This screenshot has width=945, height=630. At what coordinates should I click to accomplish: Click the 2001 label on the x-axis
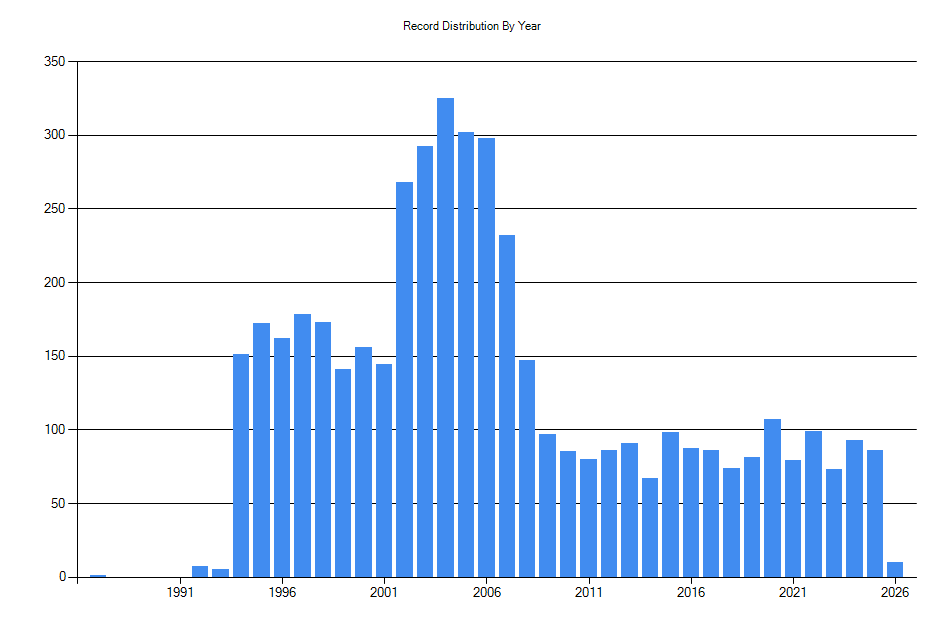click(x=383, y=590)
